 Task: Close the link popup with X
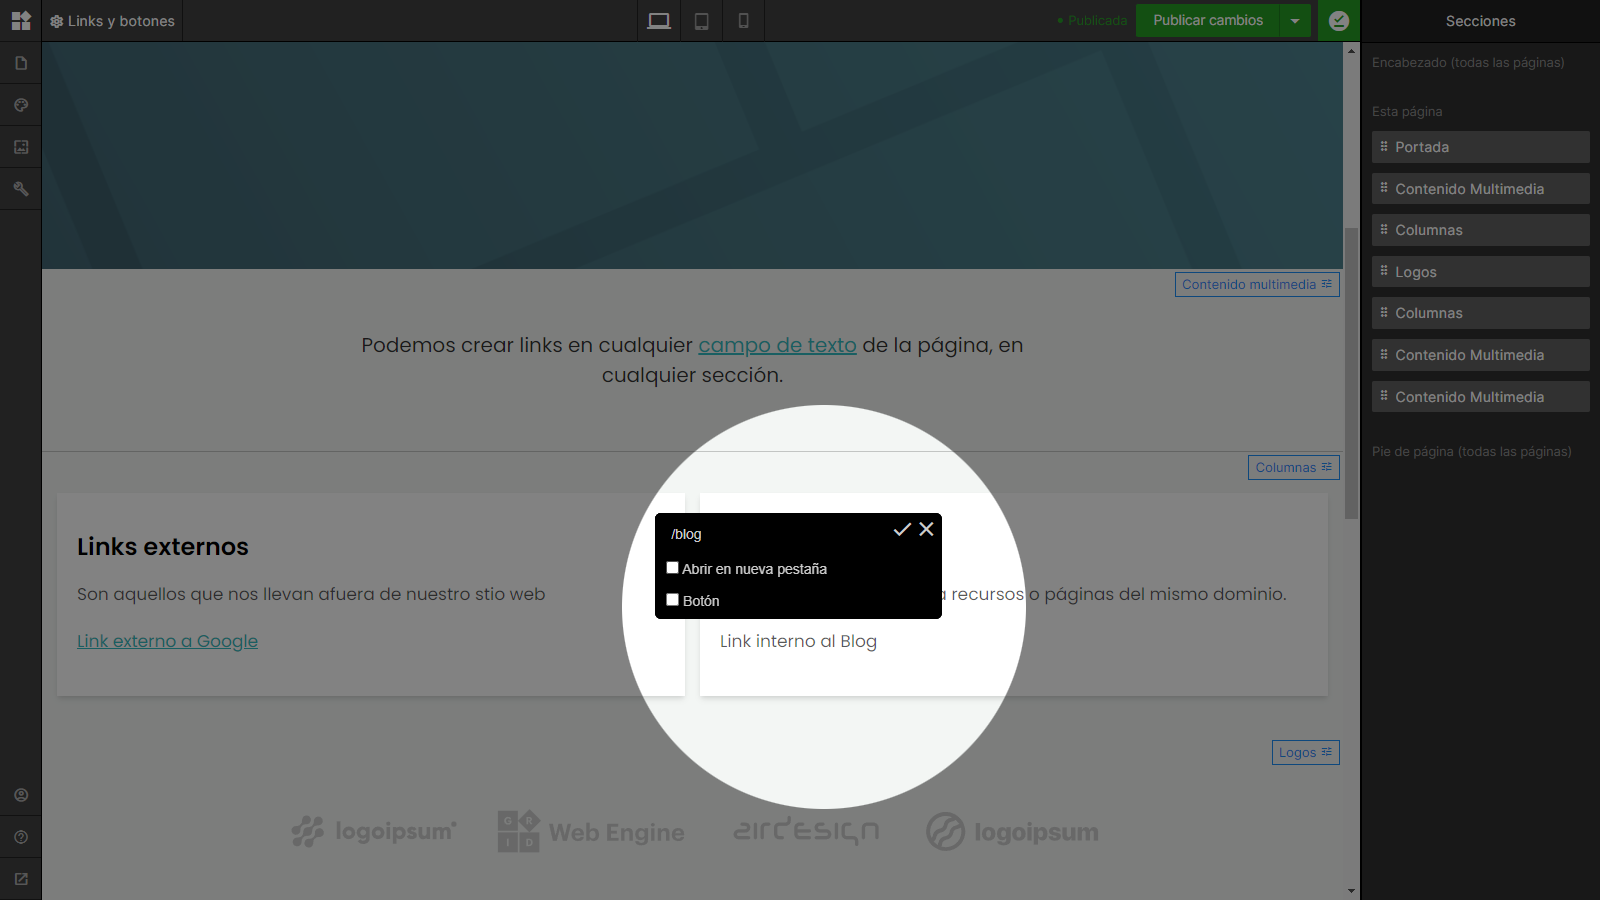point(927,529)
